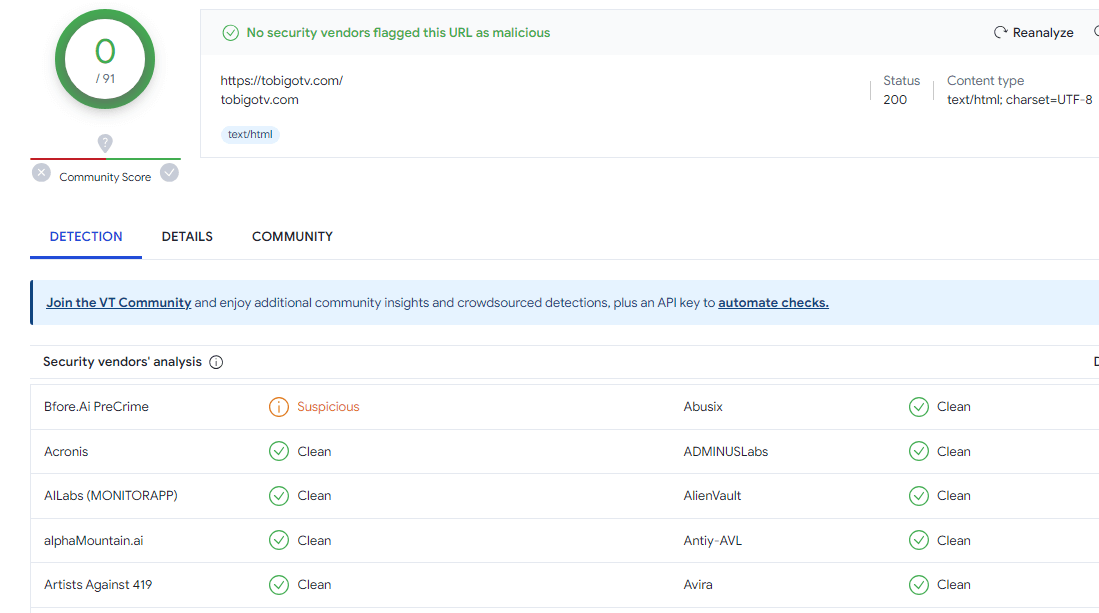Click the https://tobigotv.com/ URL text
1099x613 pixels.
282,81
